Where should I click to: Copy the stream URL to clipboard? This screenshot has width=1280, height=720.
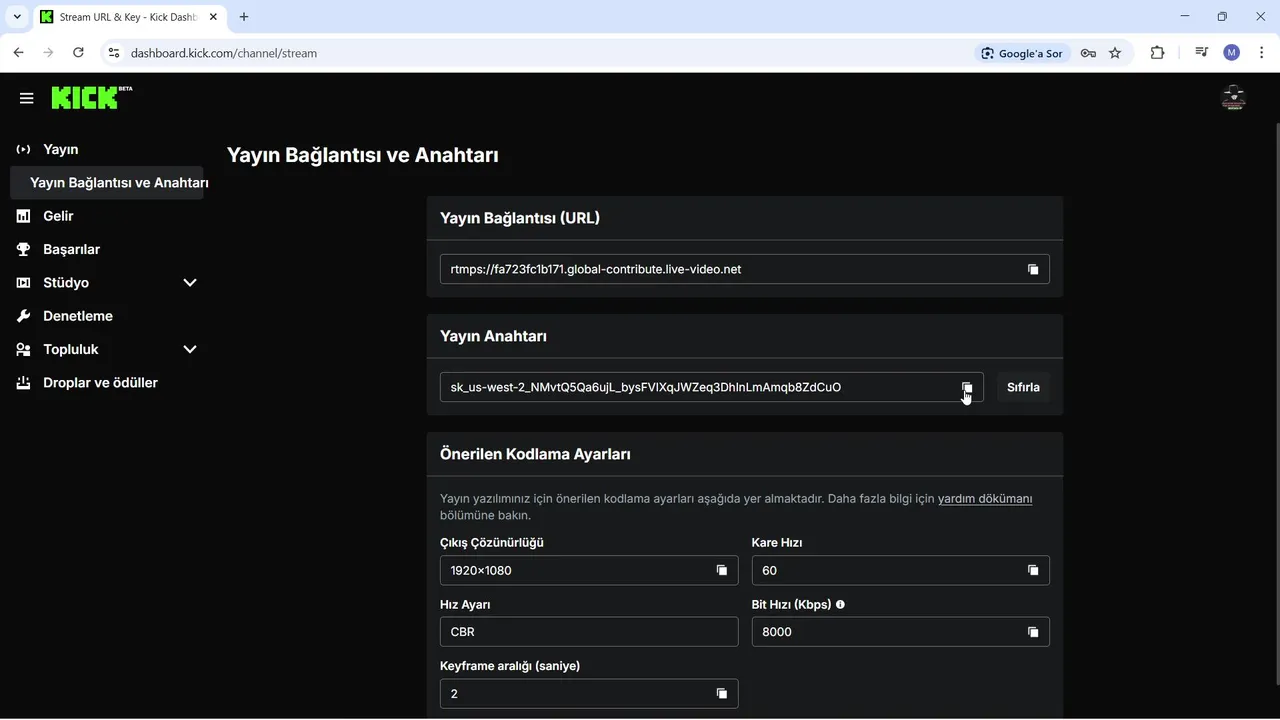1033,269
